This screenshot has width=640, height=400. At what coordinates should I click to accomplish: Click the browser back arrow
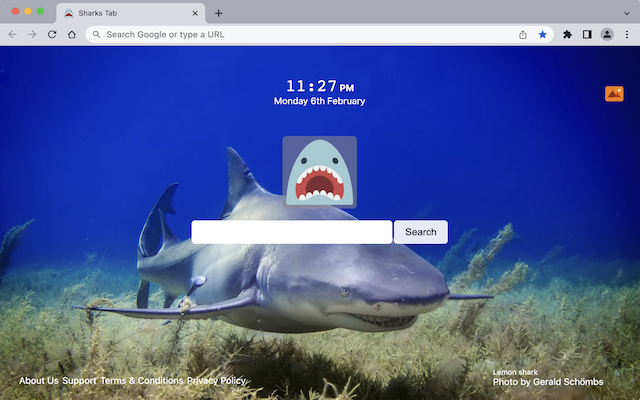12,35
